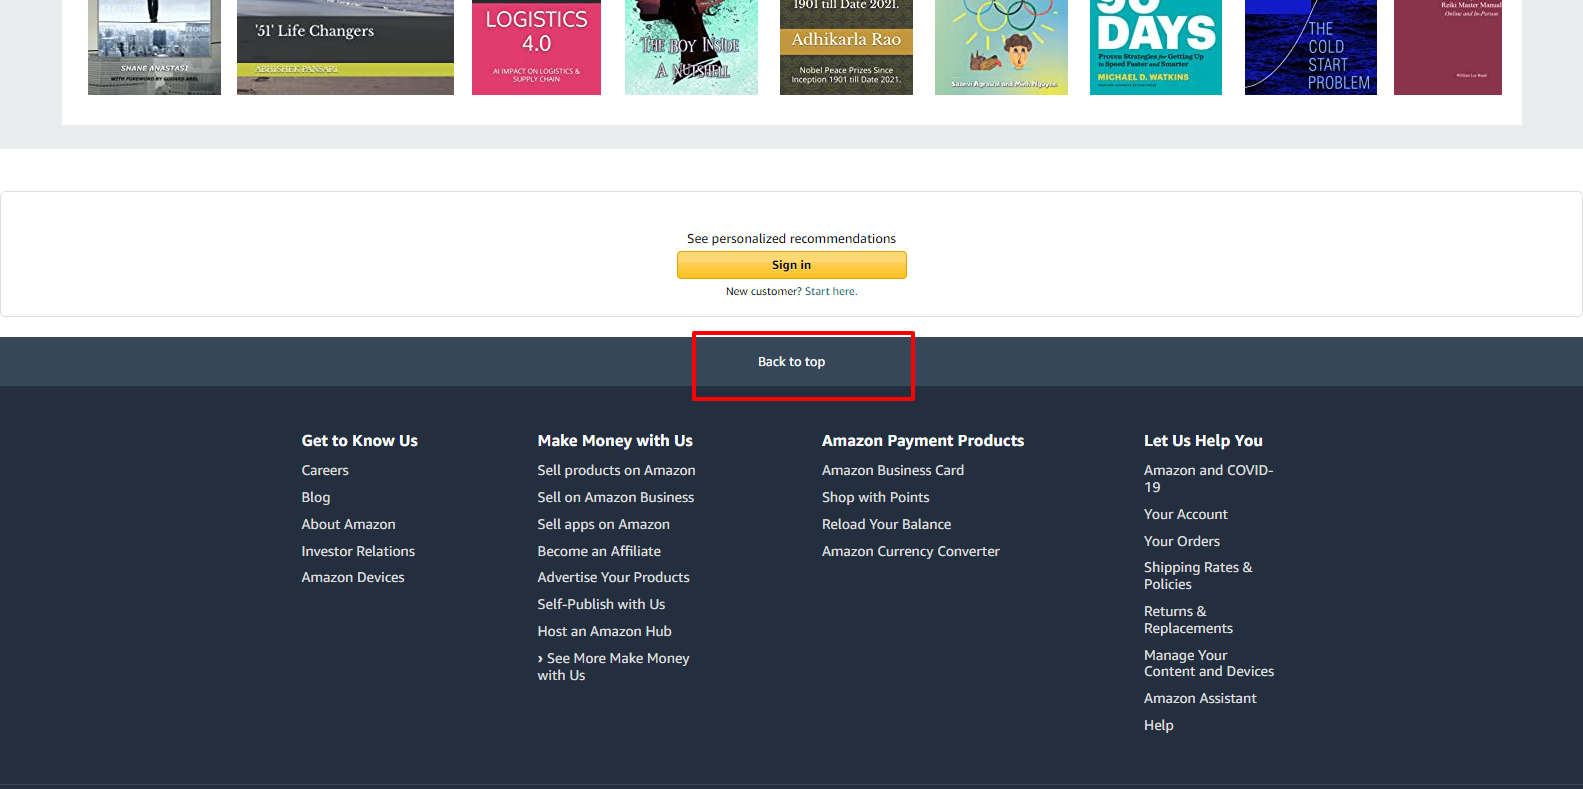Follow the 'Start here.' new customer link
The height and width of the screenshot is (789, 1583).
pos(831,292)
